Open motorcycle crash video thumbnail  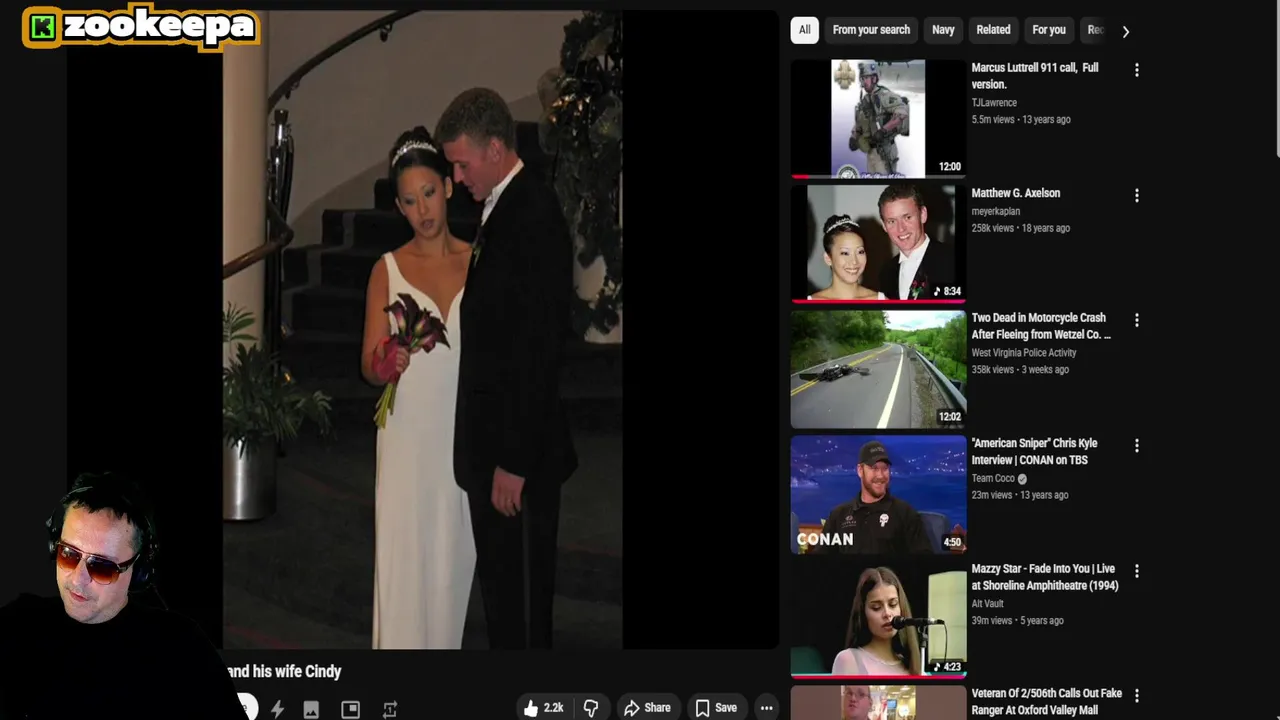(878, 369)
